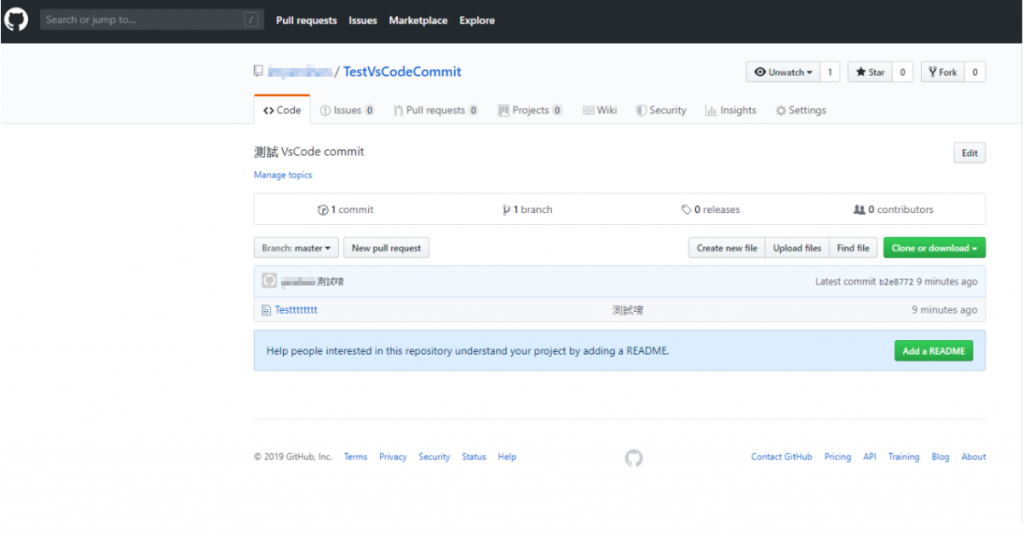Expand the Branch: master selector
The width and height of the screenshot is (1024, 536).
(296, 248)
